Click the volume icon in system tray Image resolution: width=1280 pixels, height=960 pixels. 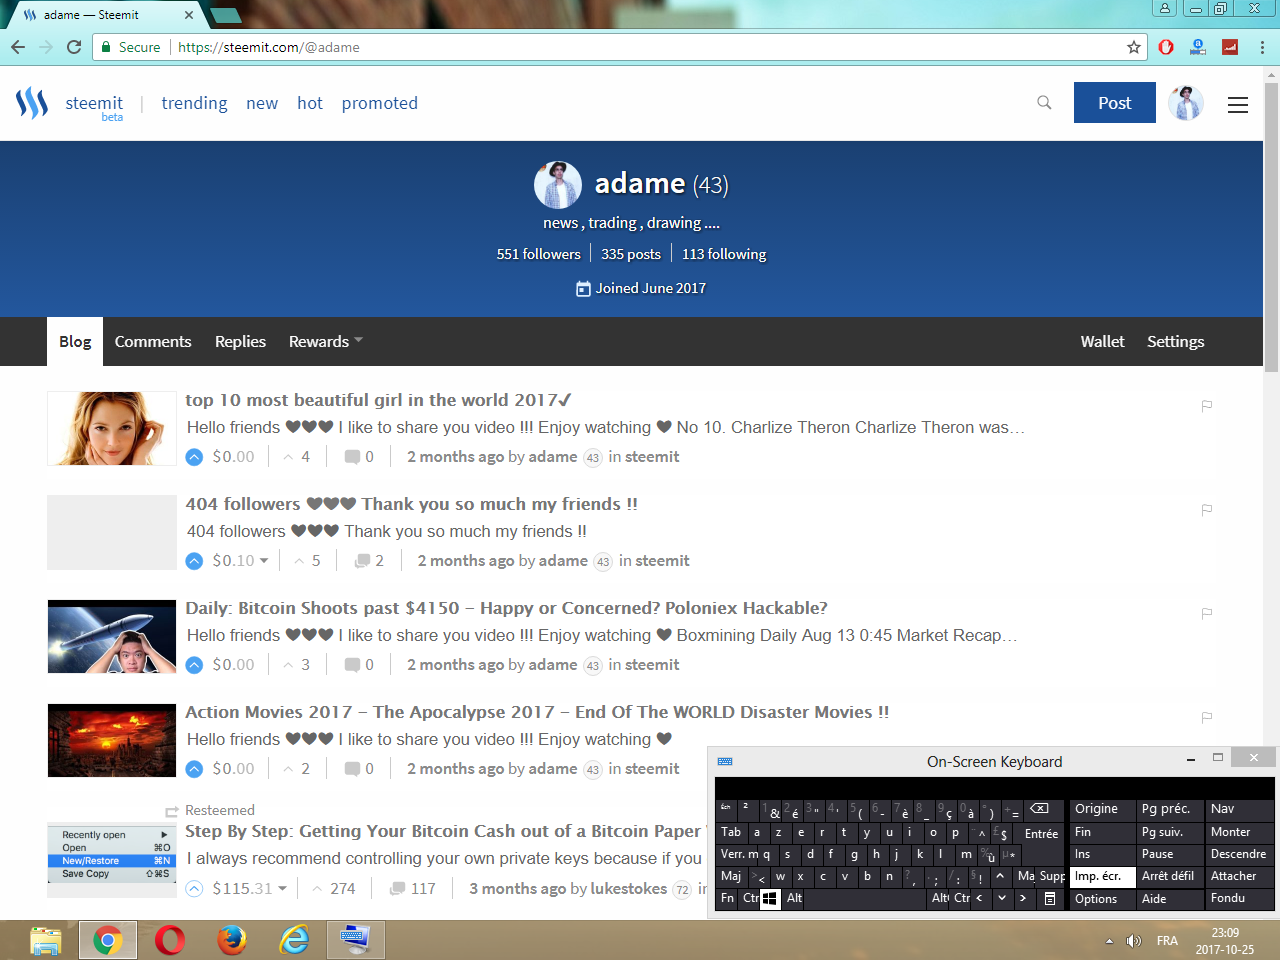[x=1134, y=941]
